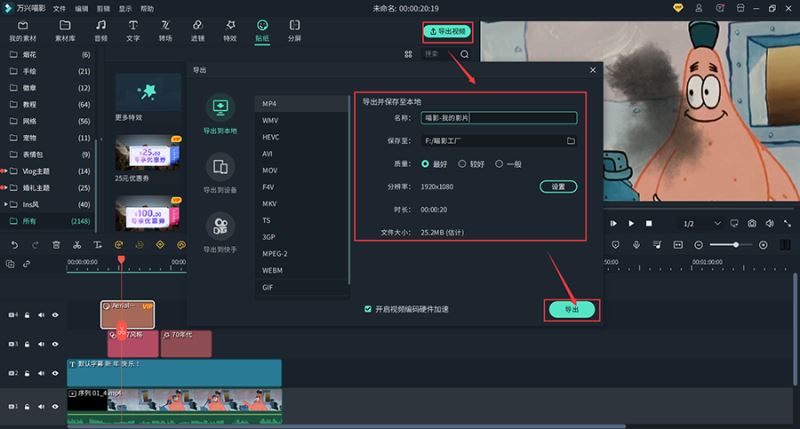Image resolution: width=800 pixels, height=429 pixels.
Task: Toggle visibility eye of track 1
Action: click(55, 407)
